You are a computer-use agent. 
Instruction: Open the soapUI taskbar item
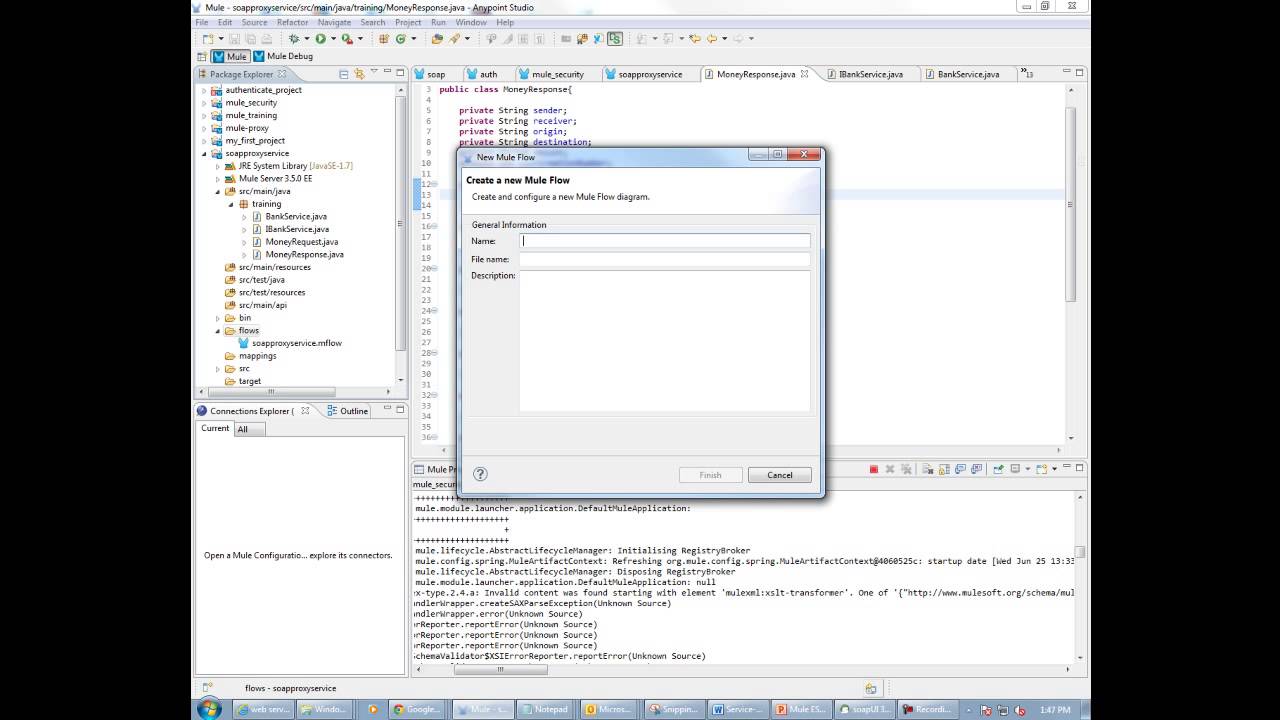tap(865, 709)
